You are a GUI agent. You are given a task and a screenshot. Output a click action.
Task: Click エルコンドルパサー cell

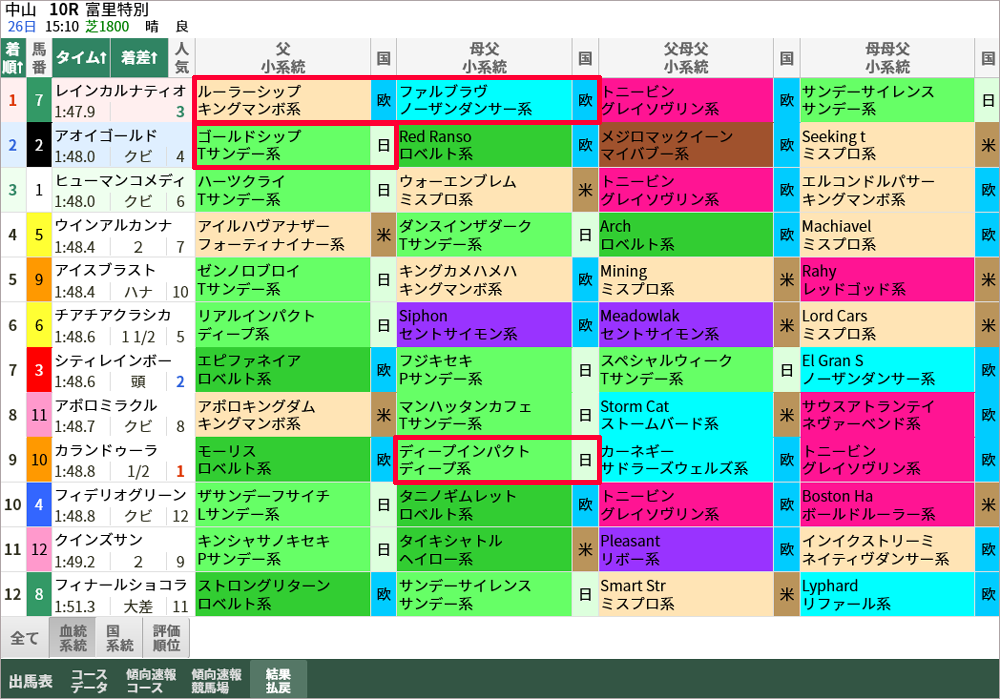(887, 190)
